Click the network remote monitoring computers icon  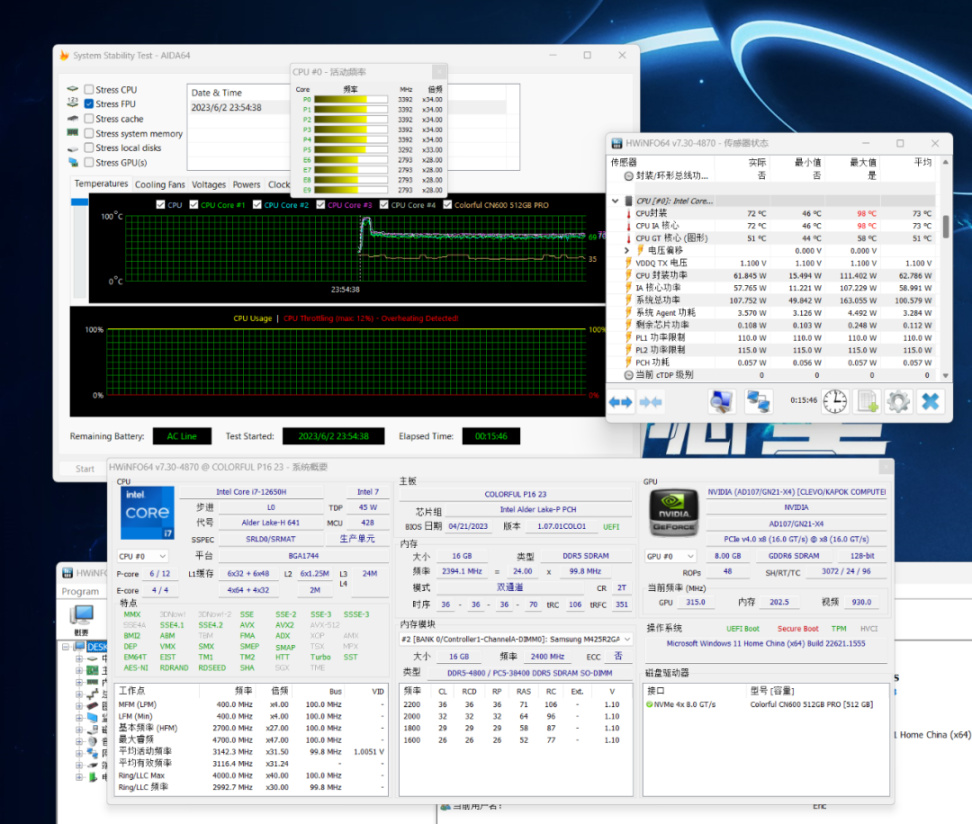758,402
